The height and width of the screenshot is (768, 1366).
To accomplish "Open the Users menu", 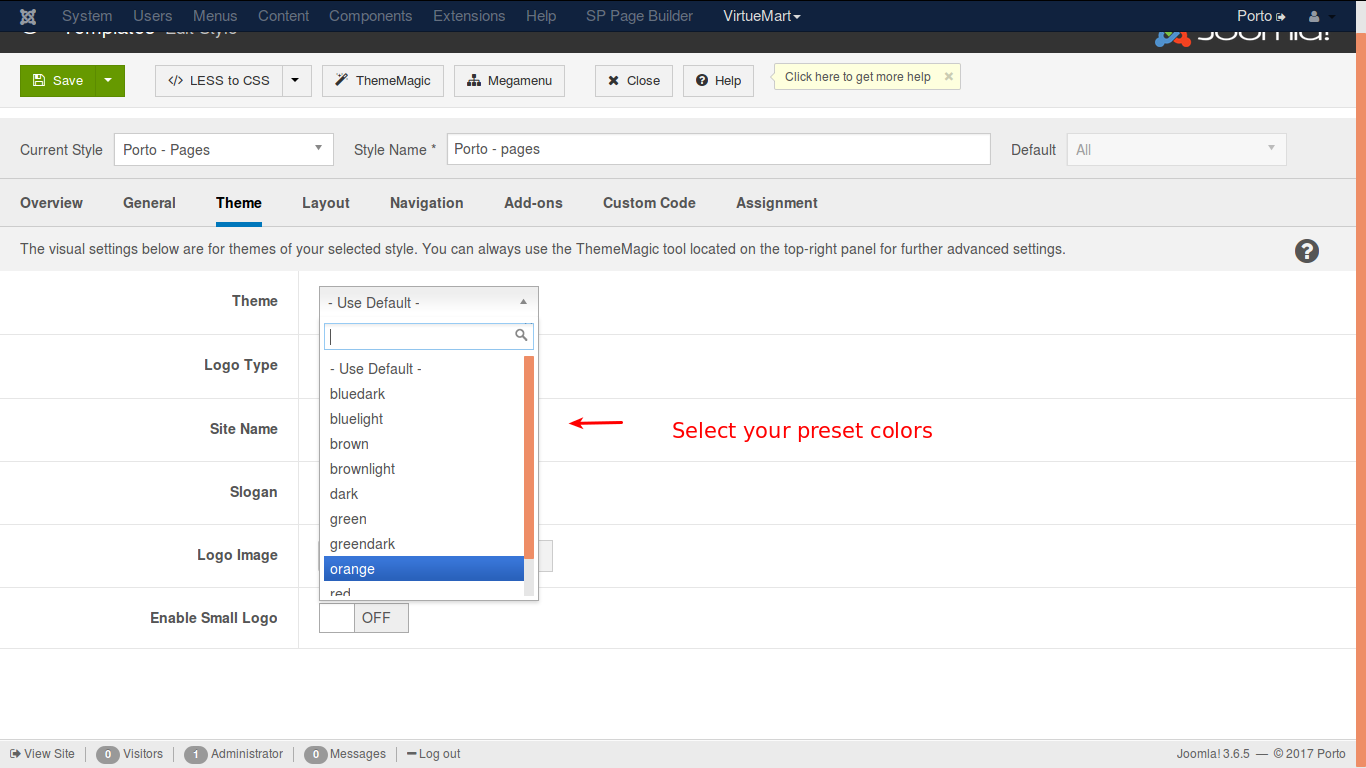I will (153, 16).
